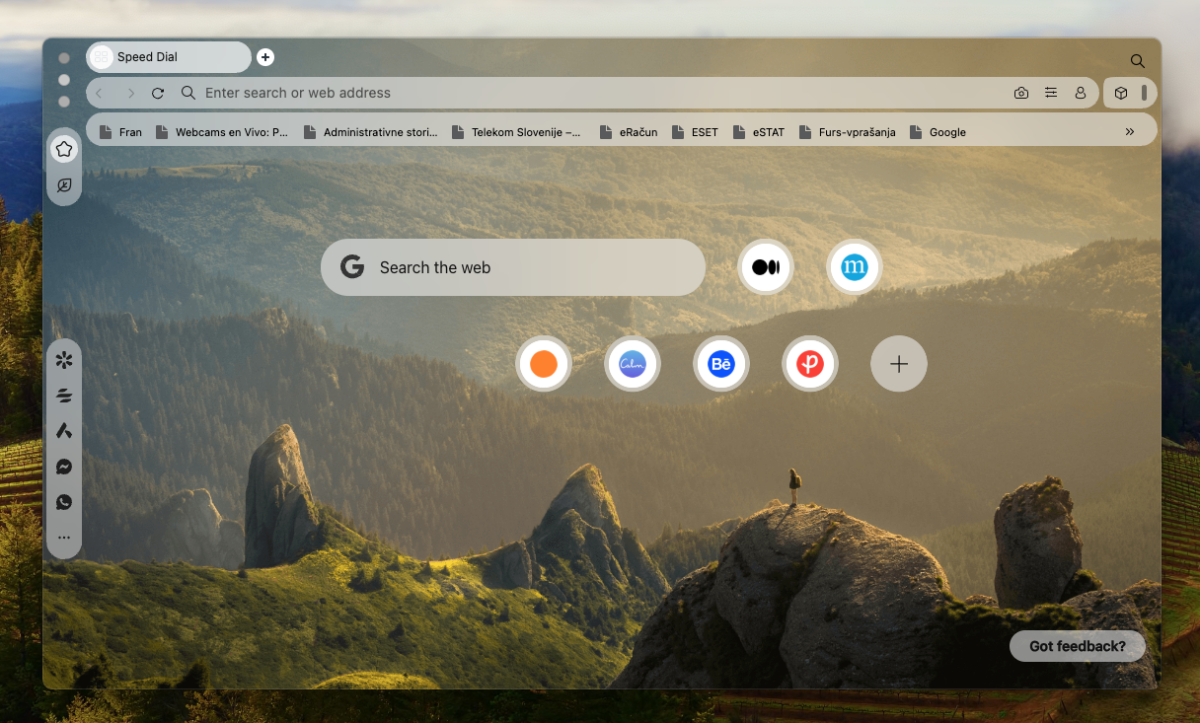
Task: Reload the current page
Action: pyautogui.click(x=158, y=93)
